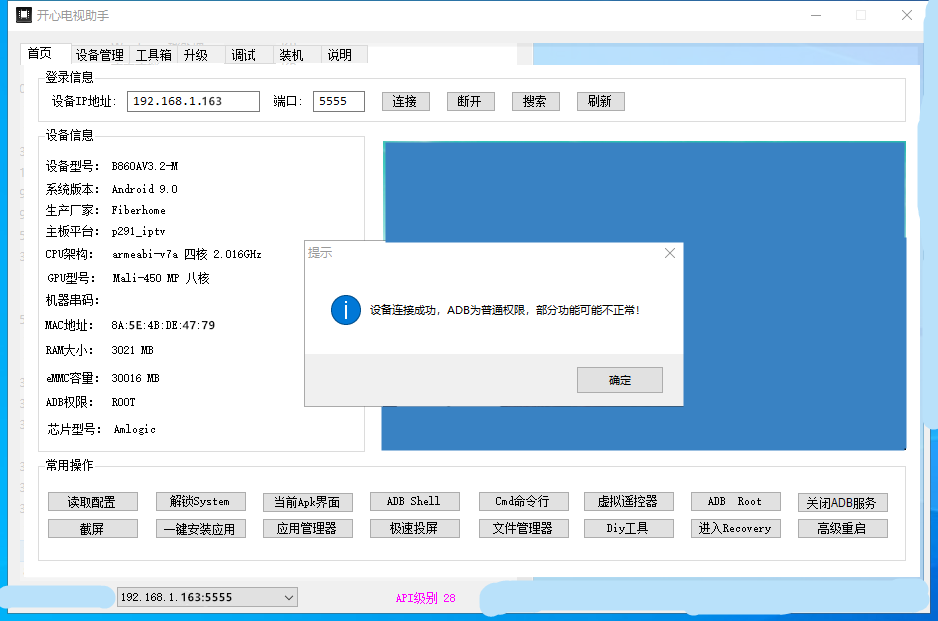Click the 开心电视助手 app icon in title bar

[24, 15]
